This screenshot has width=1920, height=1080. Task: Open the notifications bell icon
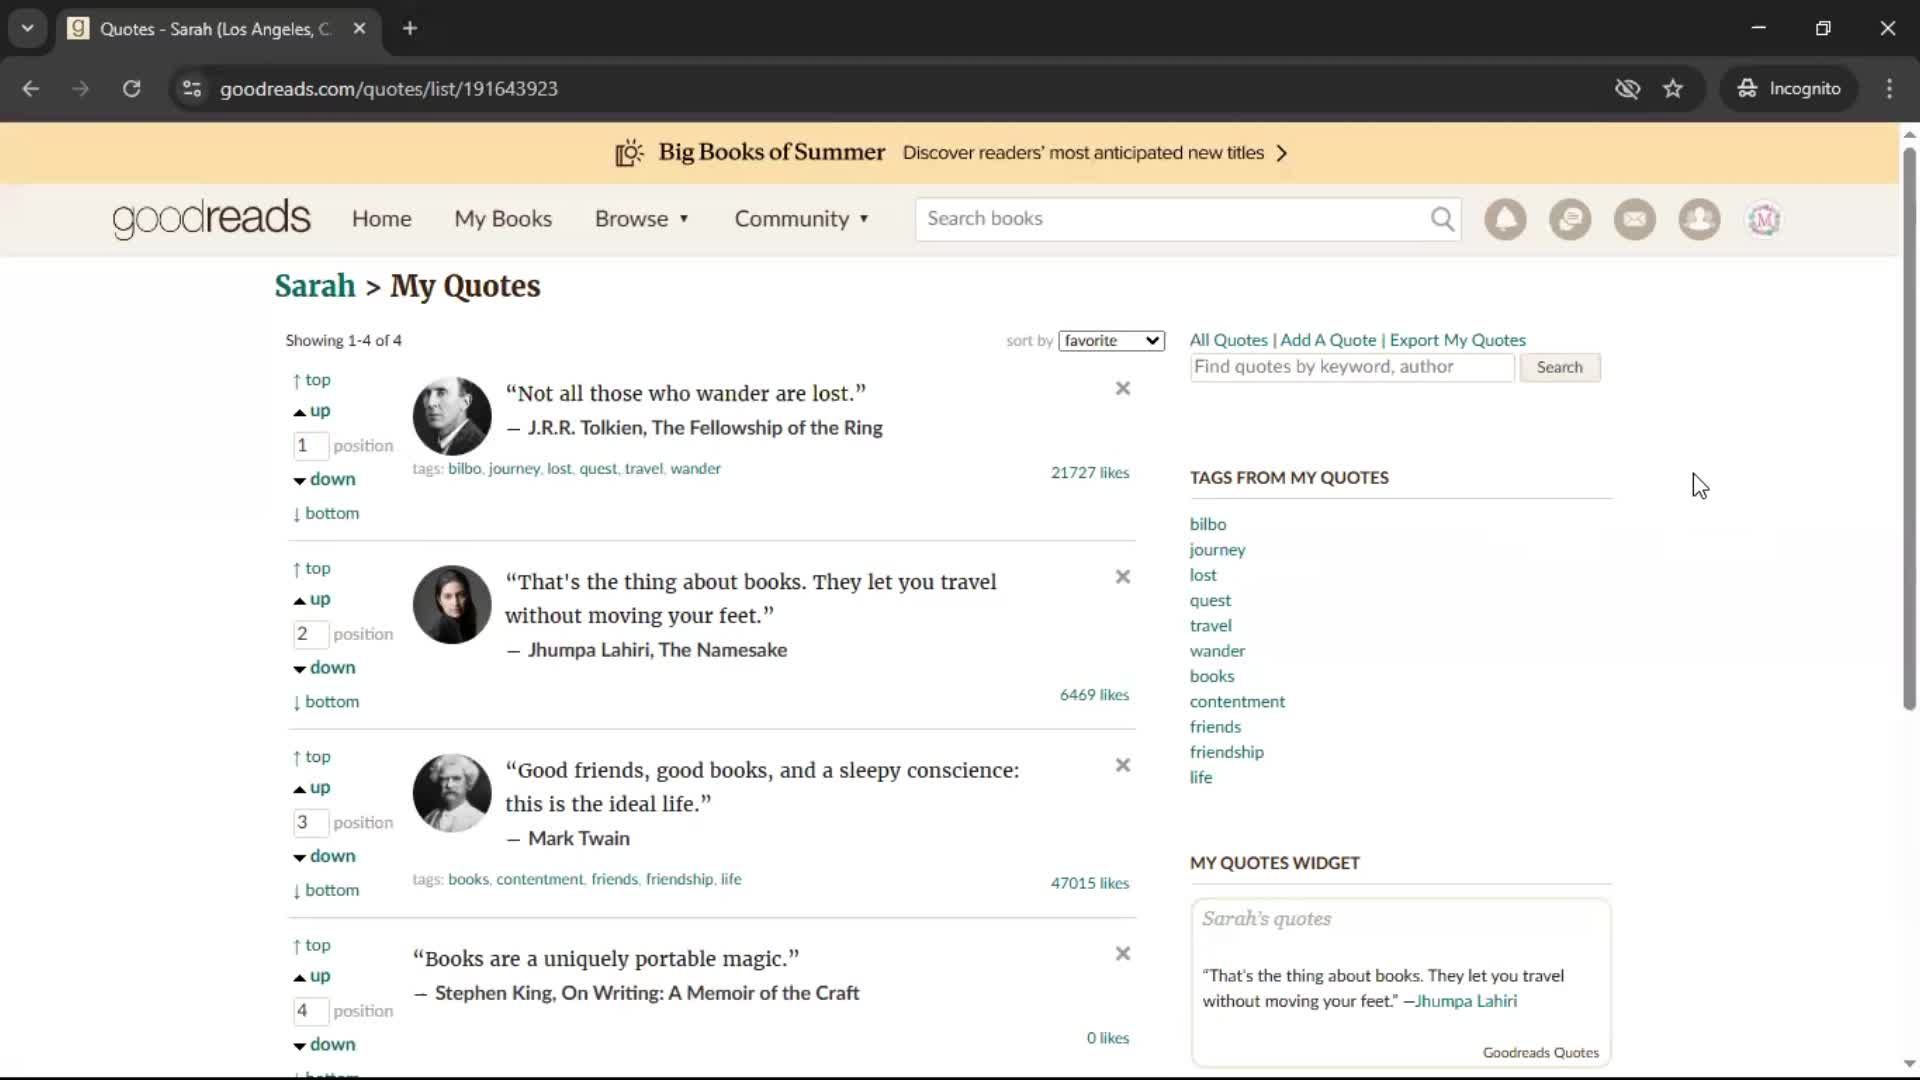tap(1505, 219)
